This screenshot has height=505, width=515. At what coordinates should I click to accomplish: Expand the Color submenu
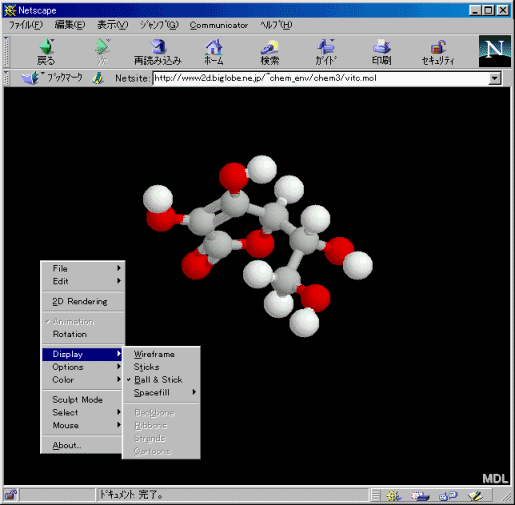[x=83, y=380]
